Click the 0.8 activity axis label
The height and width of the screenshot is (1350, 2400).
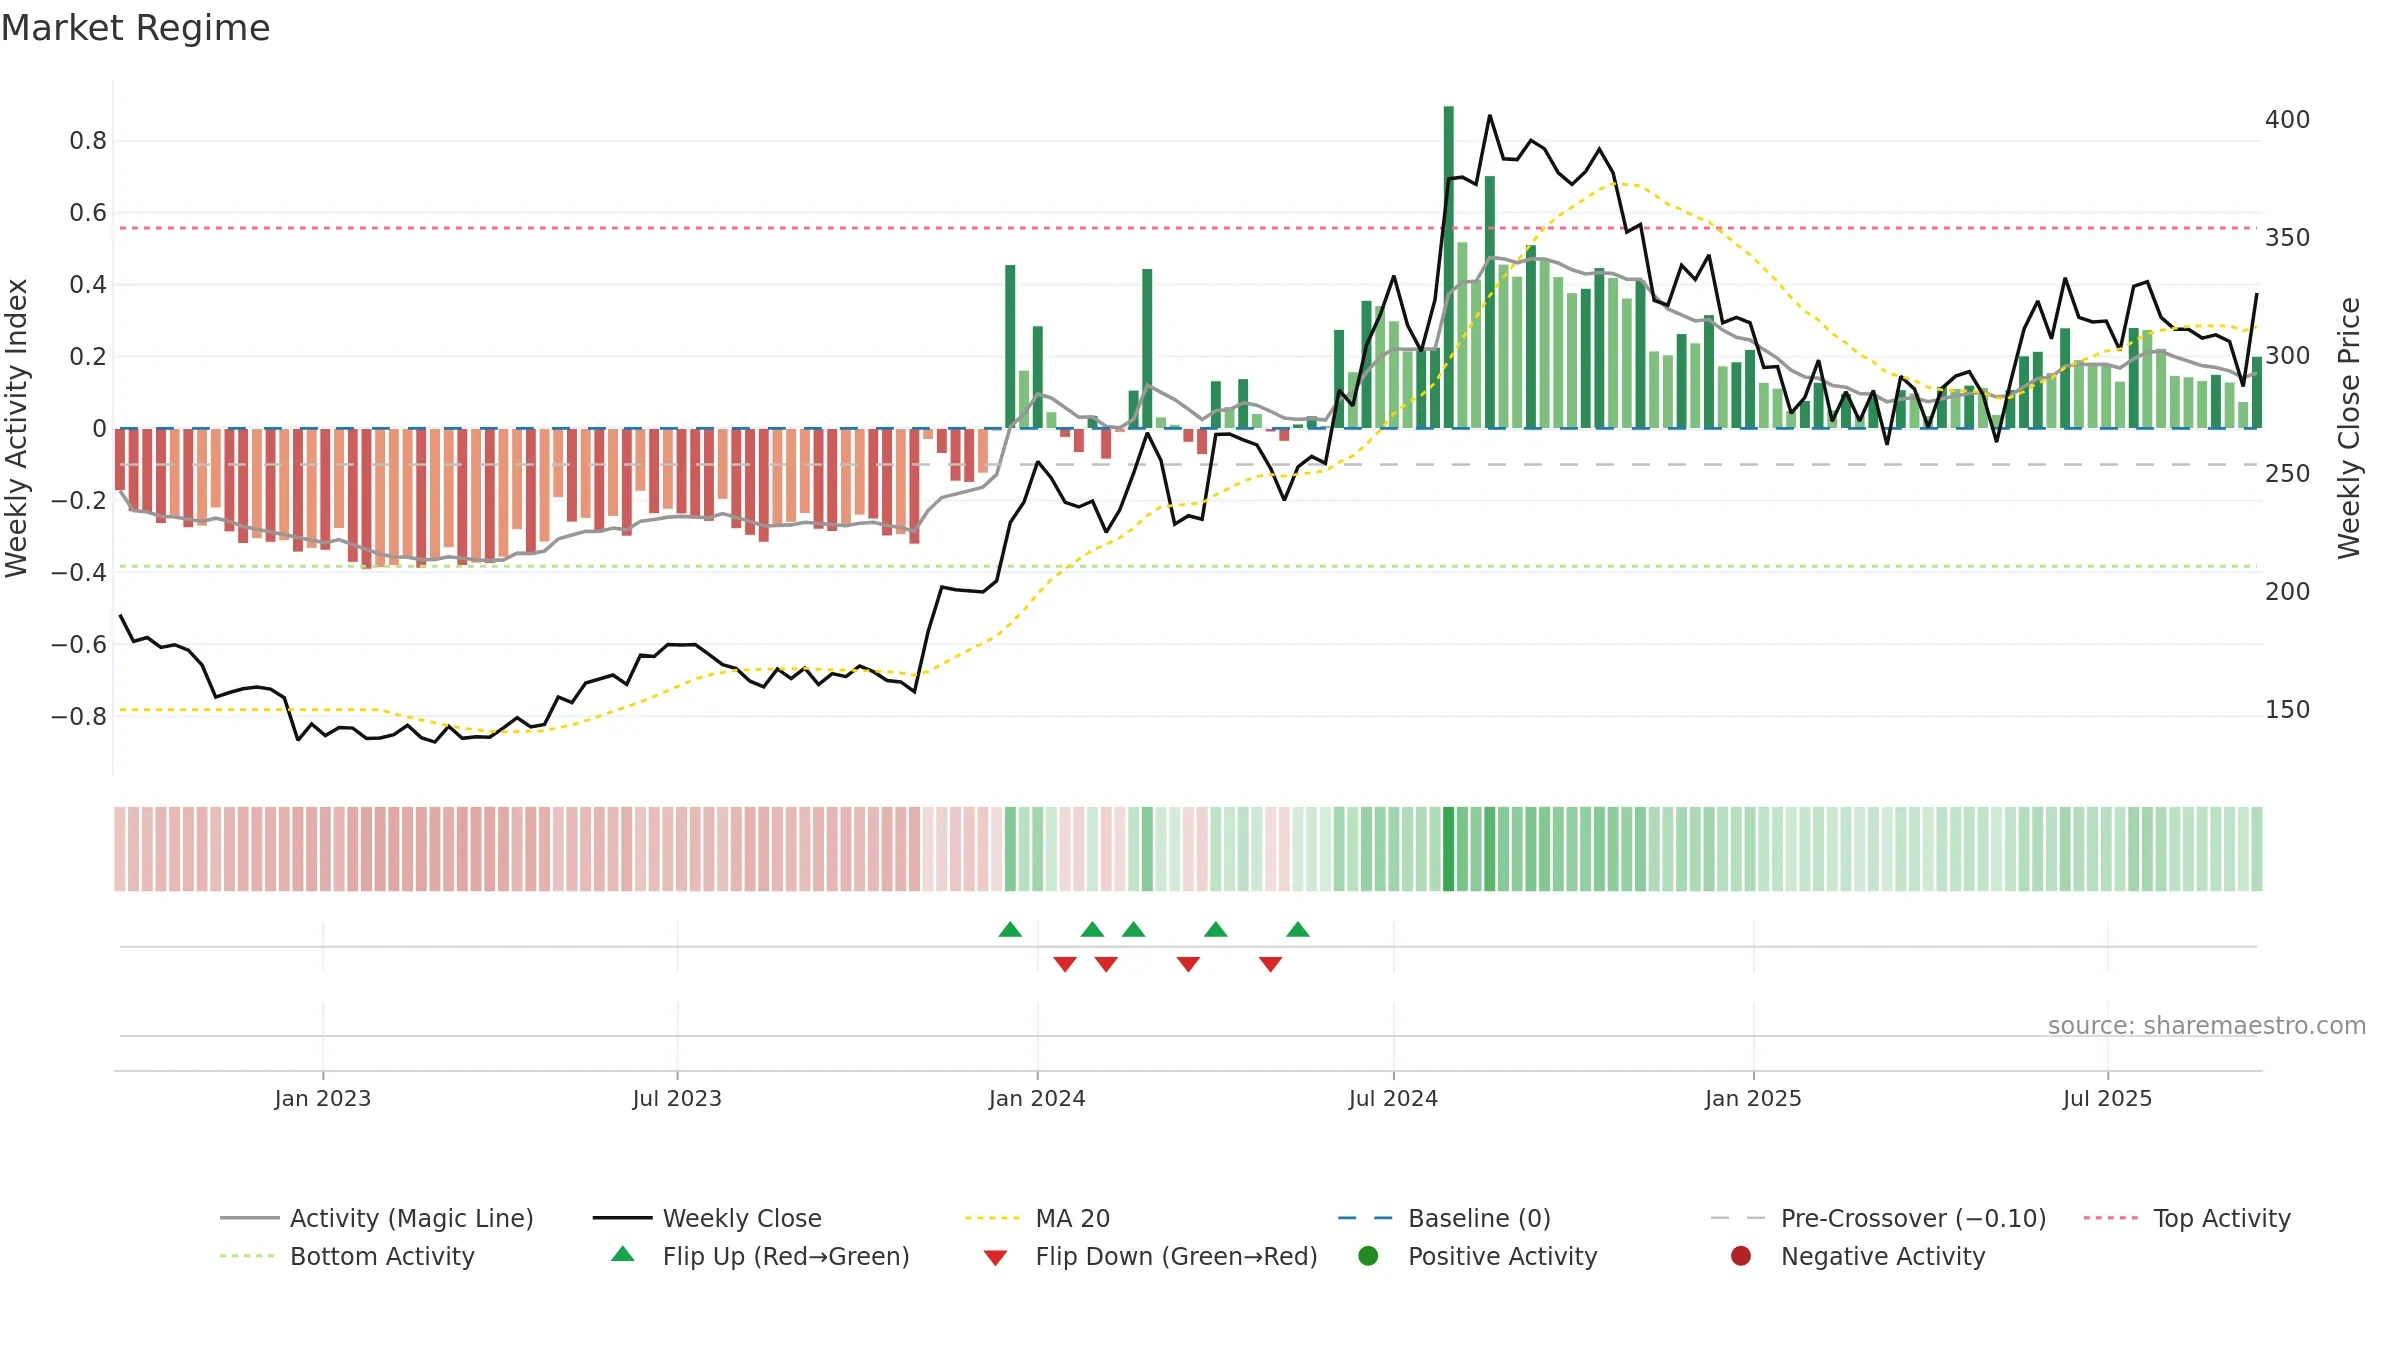88,141
